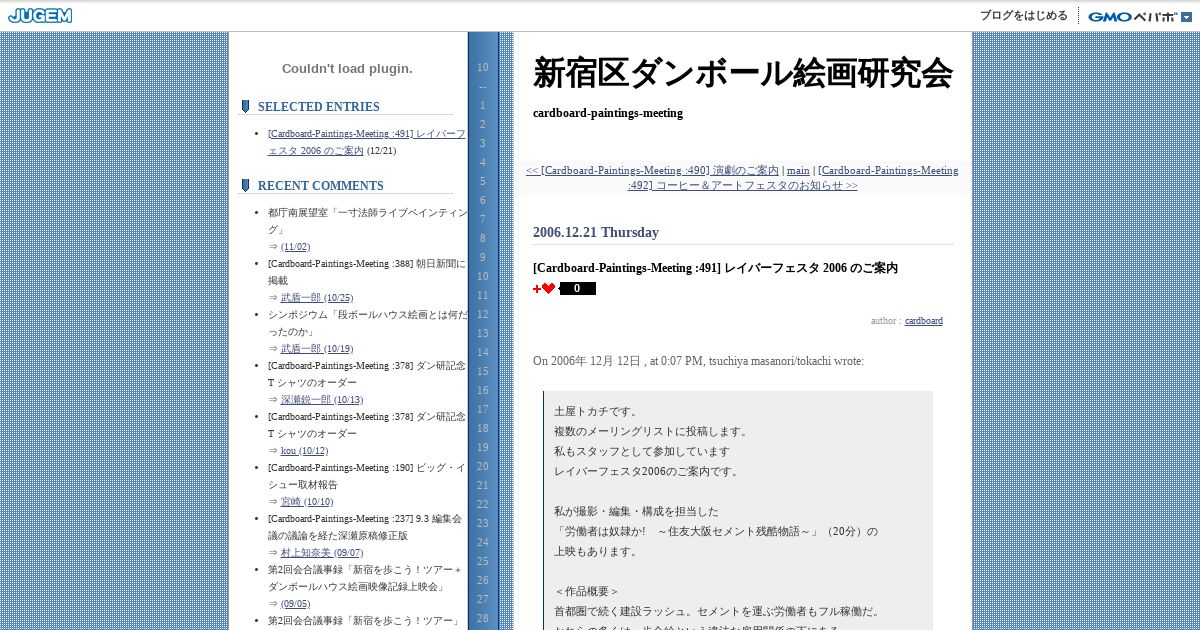Open the comment link dated (11/02)
This screenshot has width=1200, height=630.
(296, 247)
